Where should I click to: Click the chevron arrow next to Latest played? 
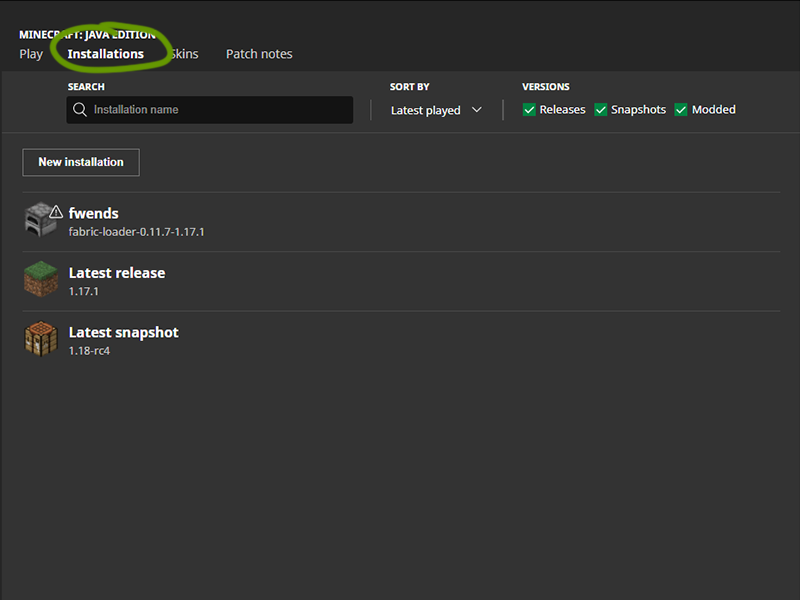pyautogui.click(x=476, y=110)
